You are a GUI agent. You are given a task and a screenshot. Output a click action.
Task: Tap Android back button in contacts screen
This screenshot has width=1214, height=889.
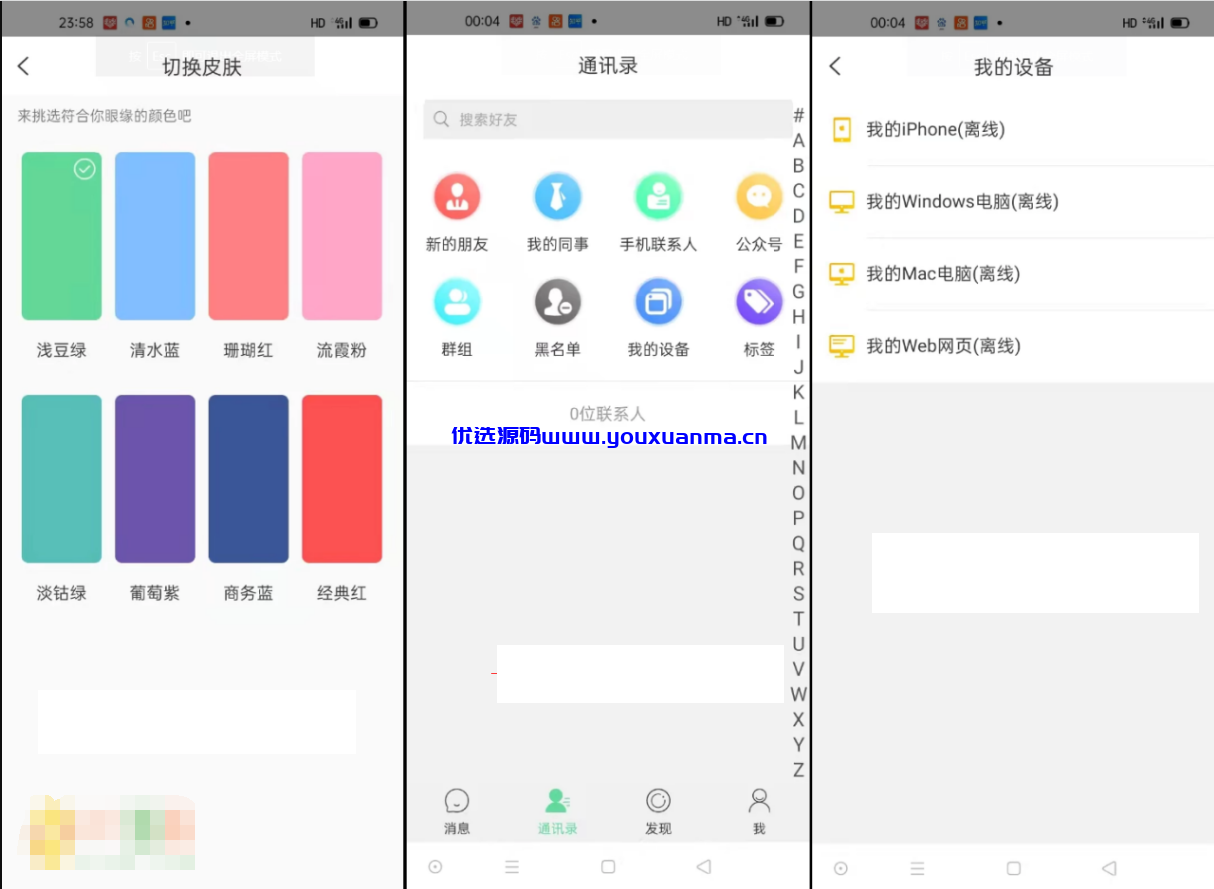pos(703,867)
